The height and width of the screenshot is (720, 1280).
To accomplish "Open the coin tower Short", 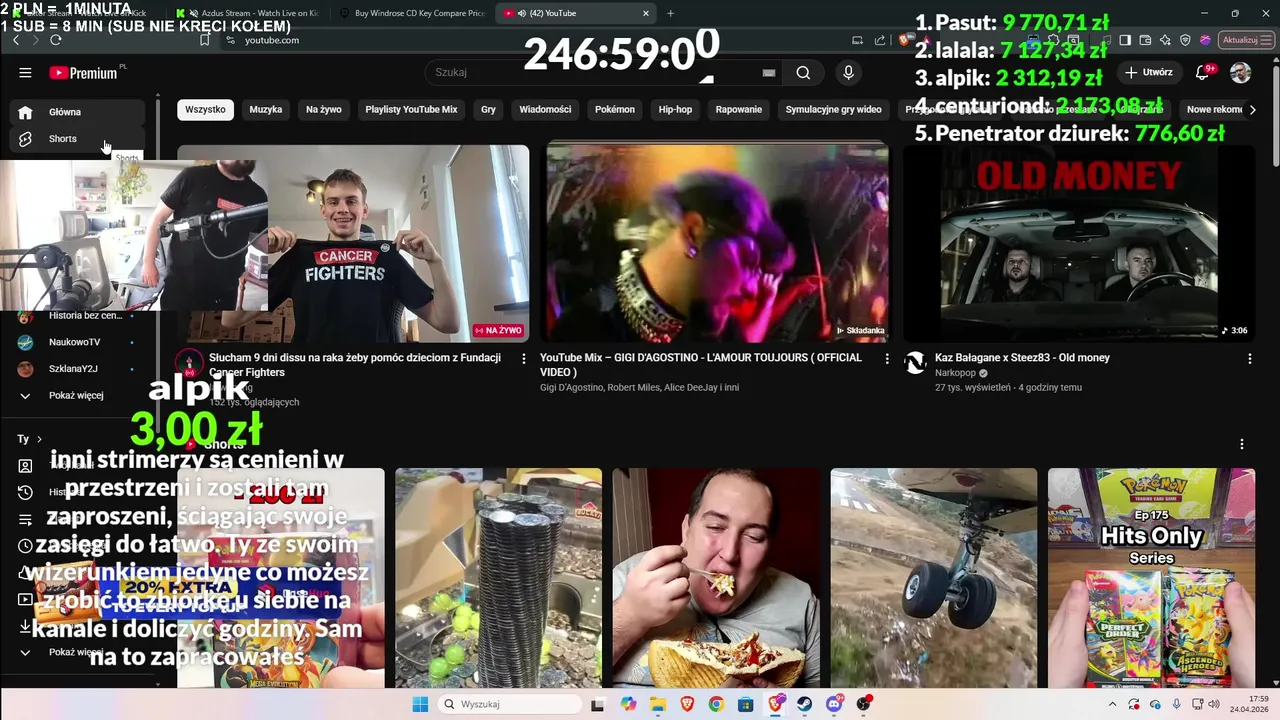I will [498, 578].
